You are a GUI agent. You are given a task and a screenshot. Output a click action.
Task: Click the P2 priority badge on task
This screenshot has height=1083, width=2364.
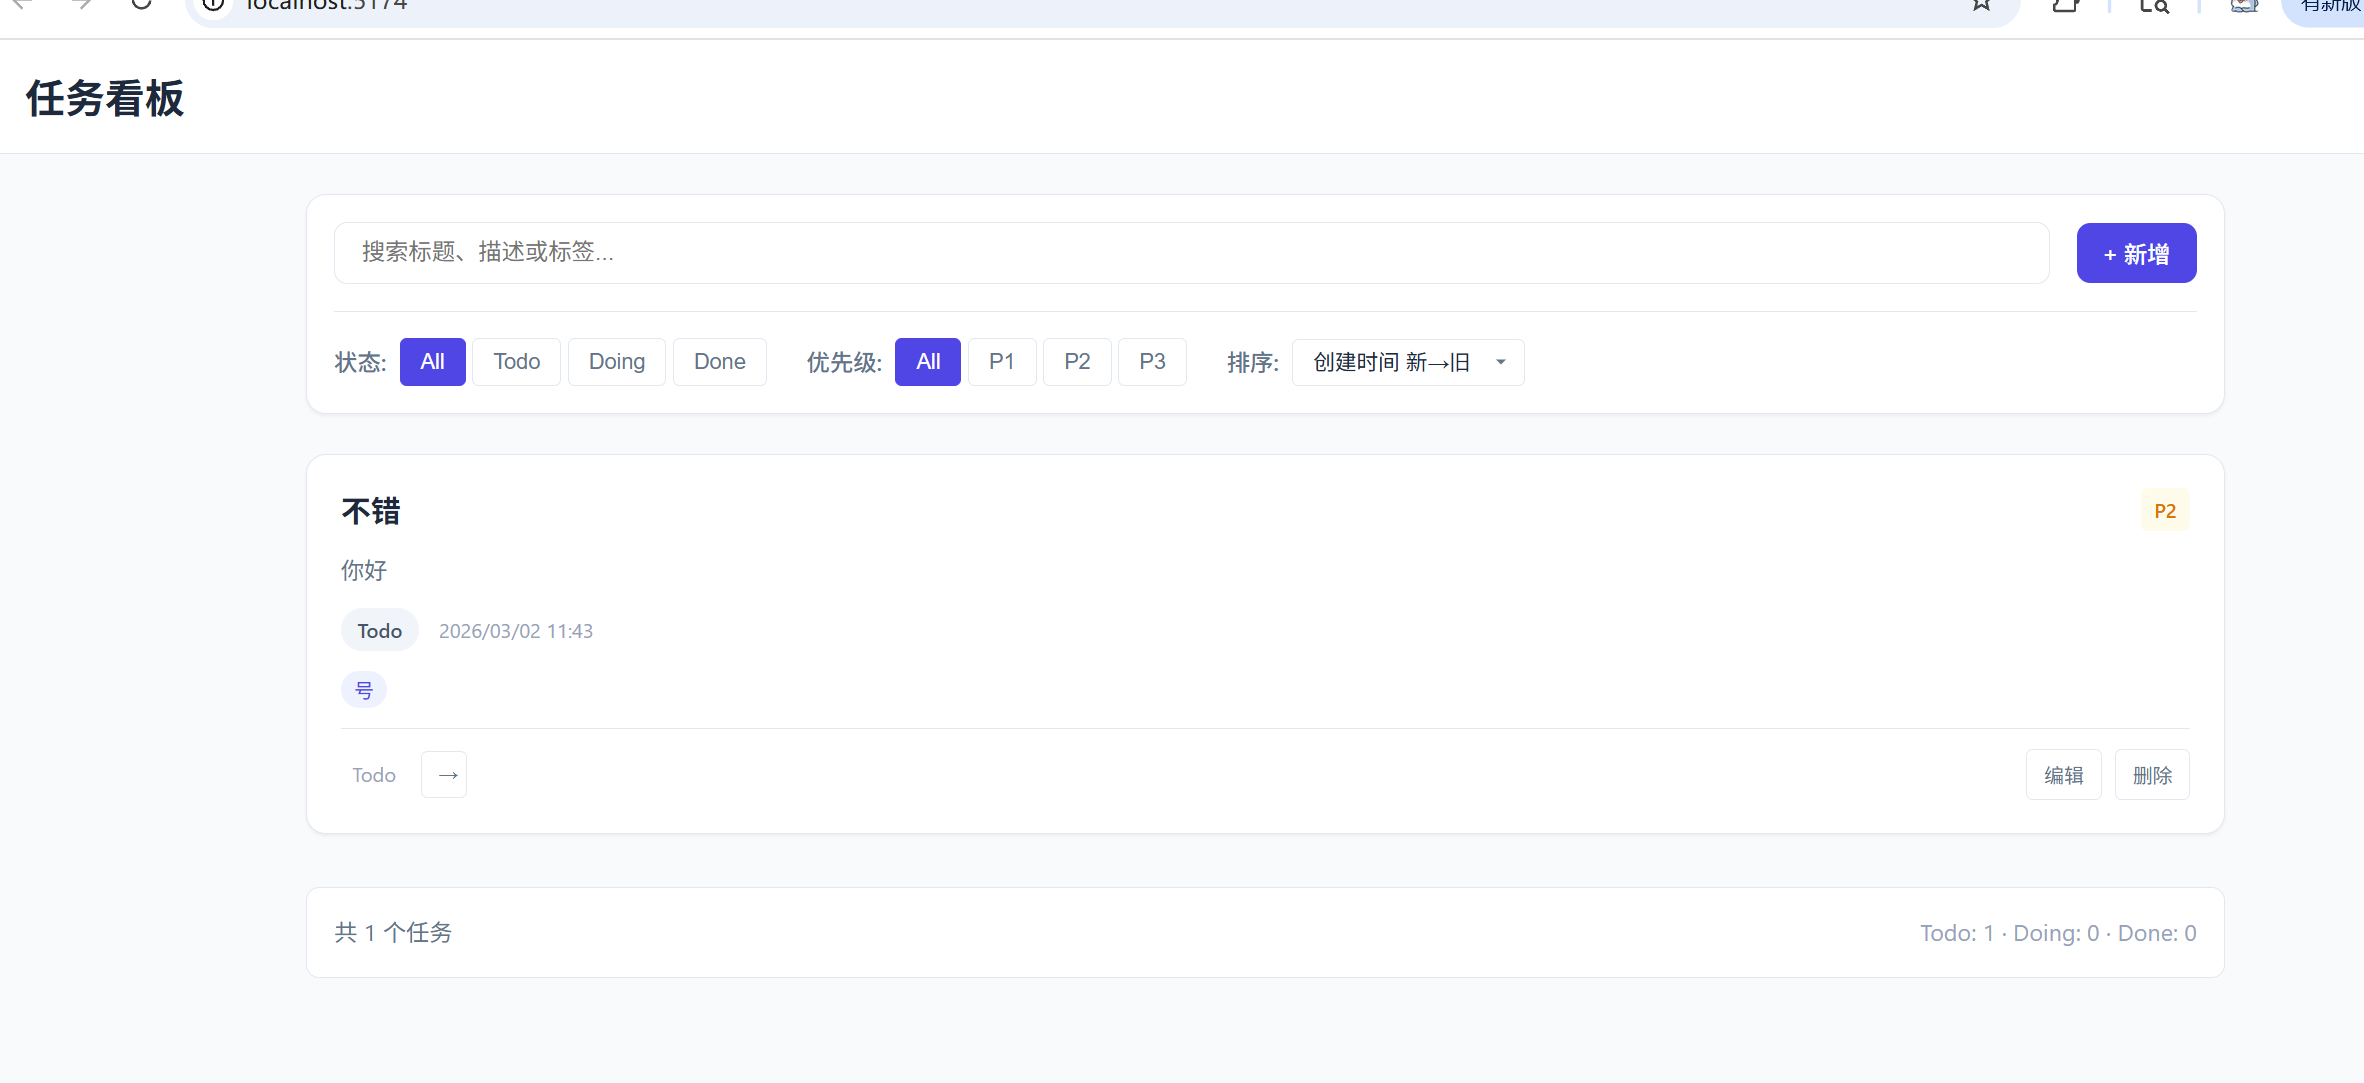pyautogui.click(x=2164, y=511)
